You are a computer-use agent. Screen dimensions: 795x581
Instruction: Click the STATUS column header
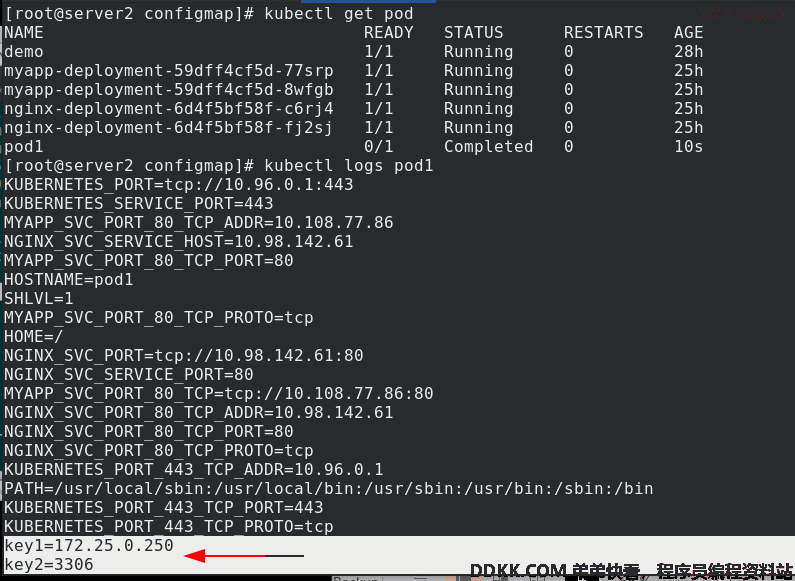click(474, 32)
